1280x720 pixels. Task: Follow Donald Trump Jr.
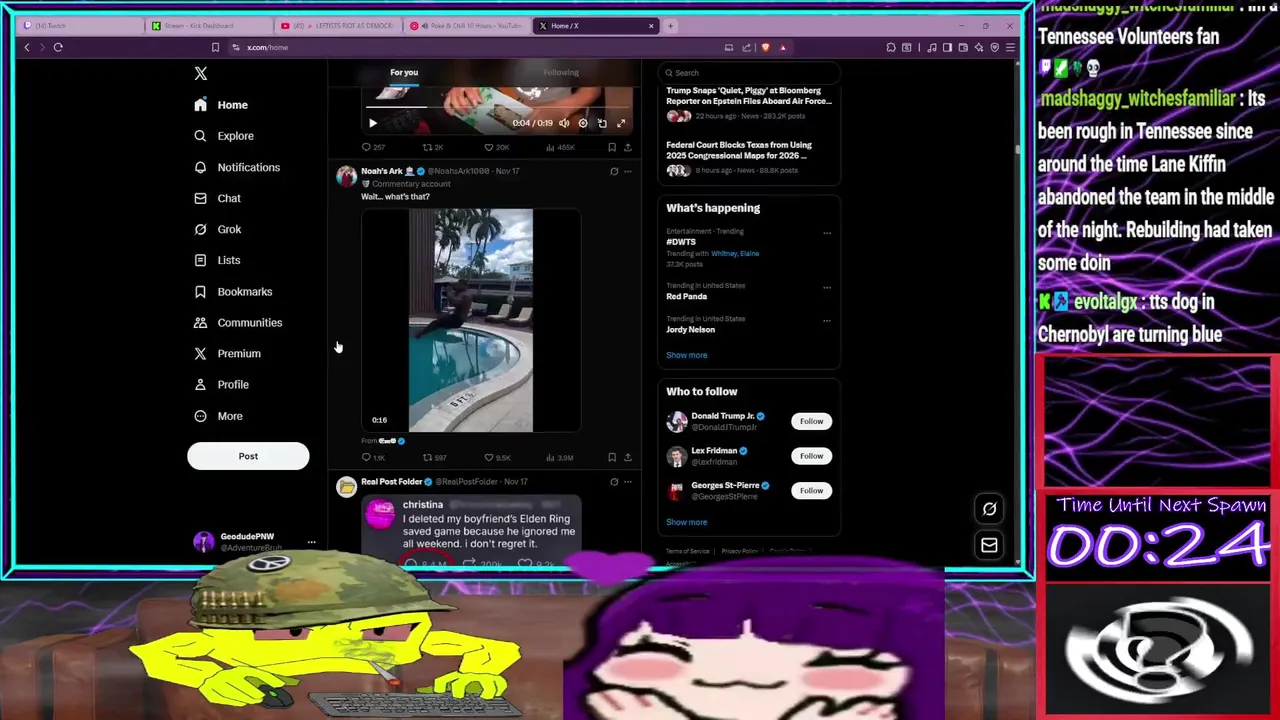[x=811, y=421]
